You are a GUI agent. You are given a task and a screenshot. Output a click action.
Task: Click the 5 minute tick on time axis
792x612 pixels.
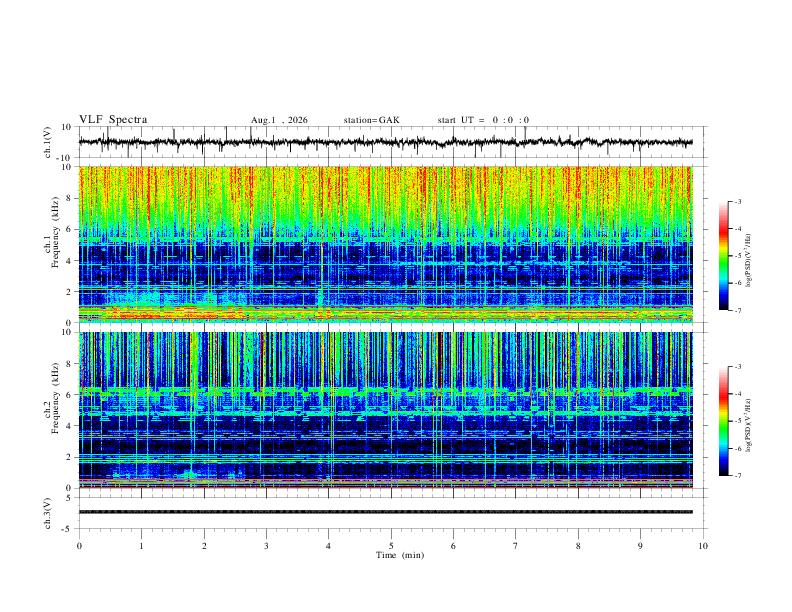point(391,546)
